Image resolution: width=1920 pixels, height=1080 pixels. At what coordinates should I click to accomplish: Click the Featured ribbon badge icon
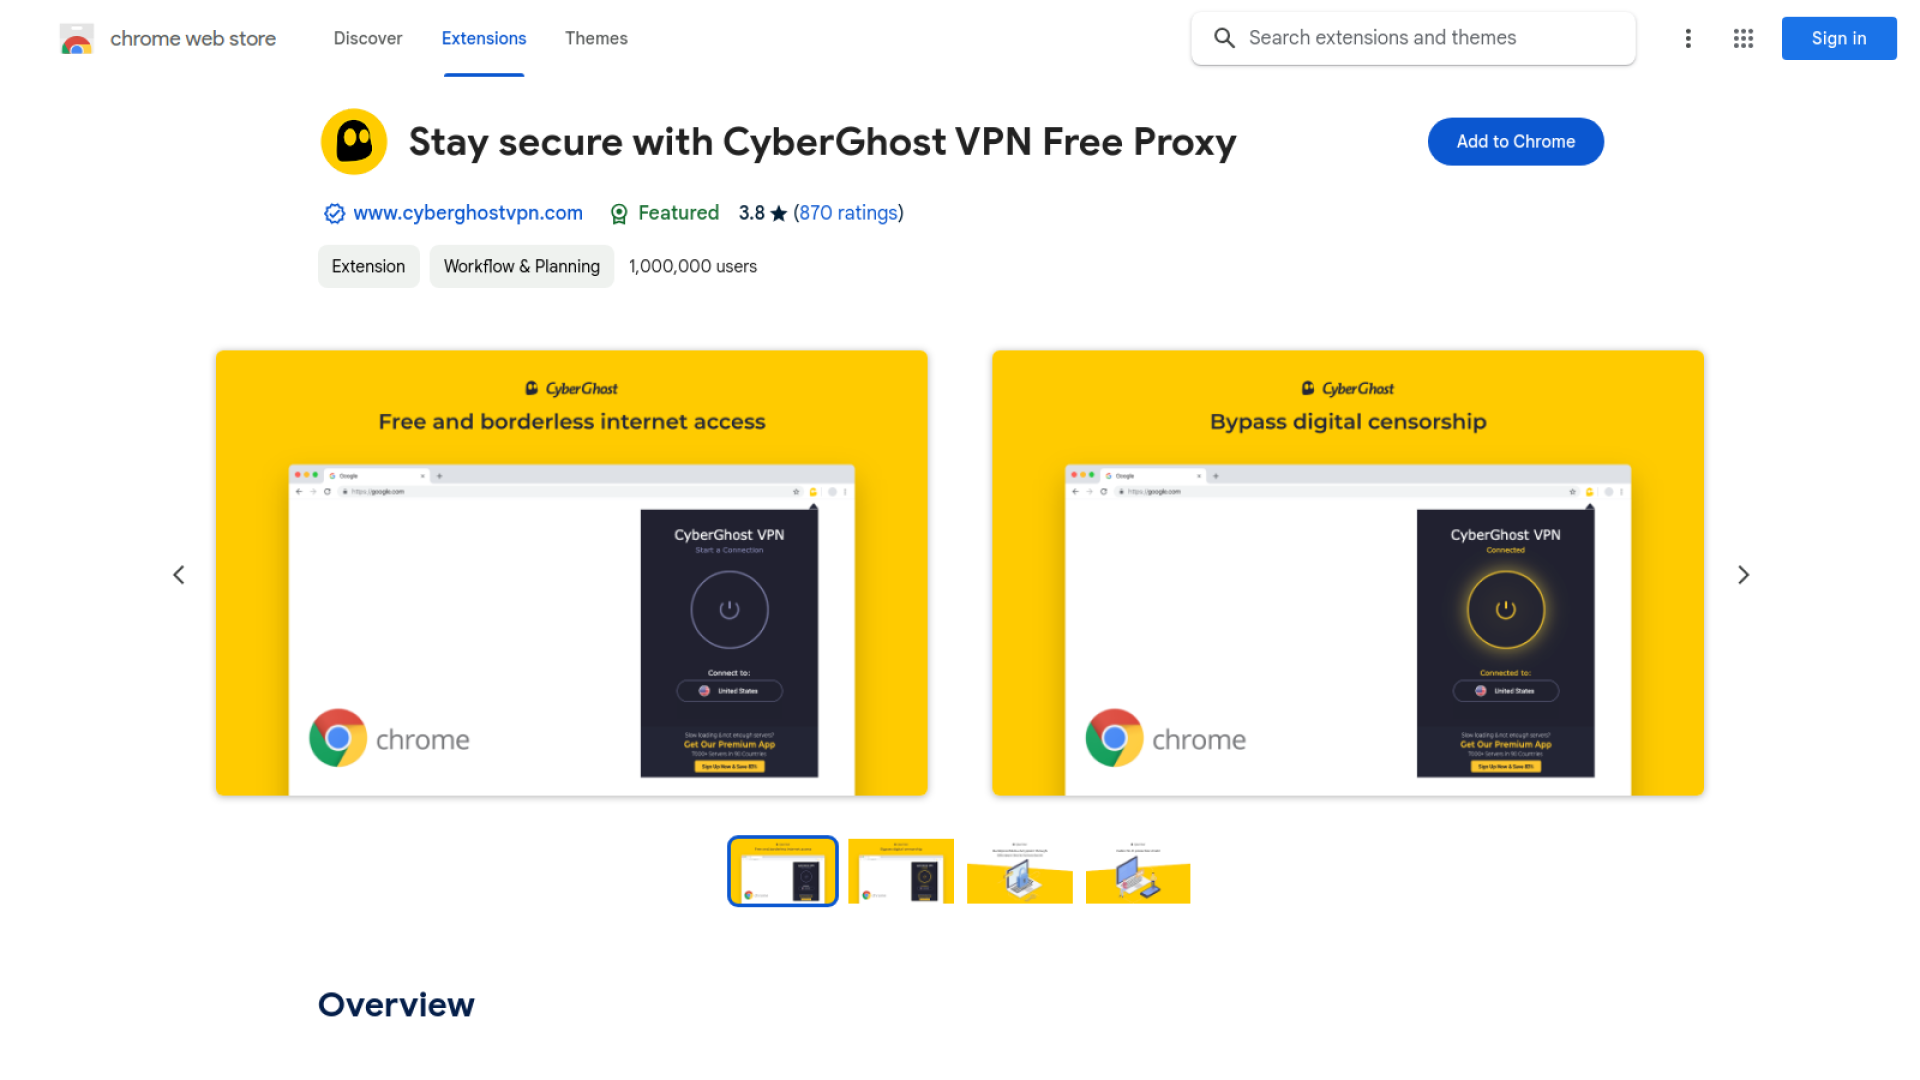point(618,213)
